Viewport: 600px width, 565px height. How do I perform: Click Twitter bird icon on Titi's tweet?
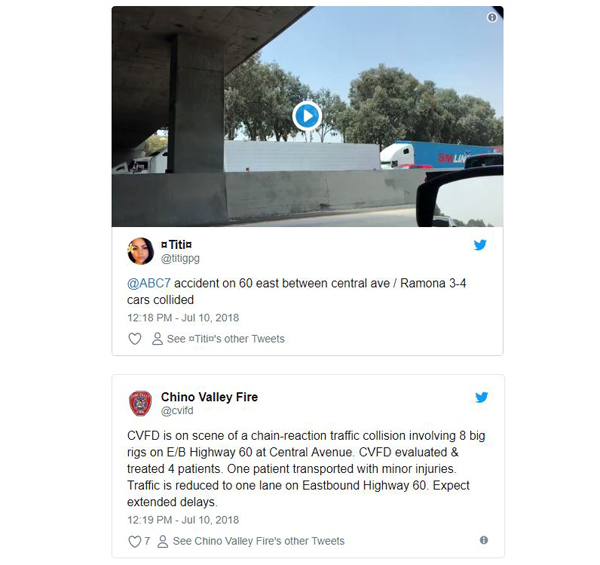pyautogui.click(x=480, y=245)
